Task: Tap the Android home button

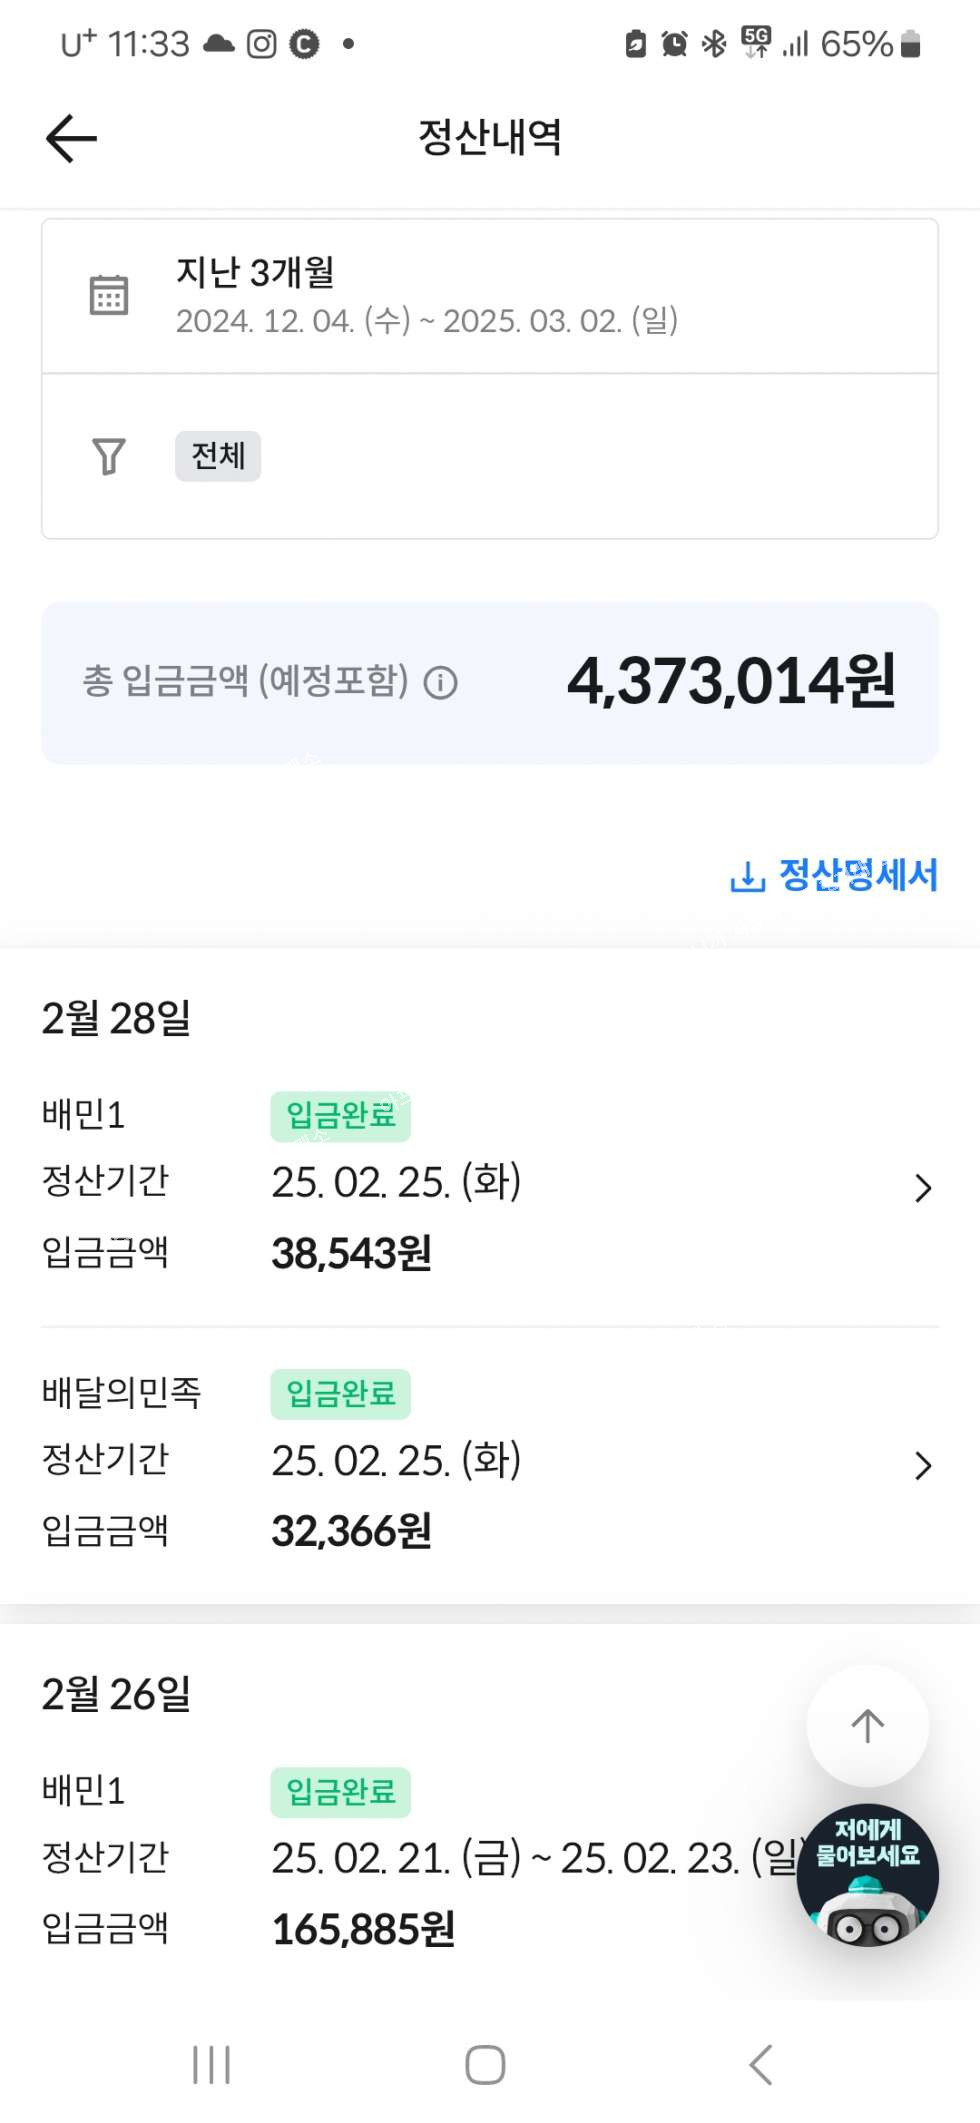Action: pos(485,2064)
